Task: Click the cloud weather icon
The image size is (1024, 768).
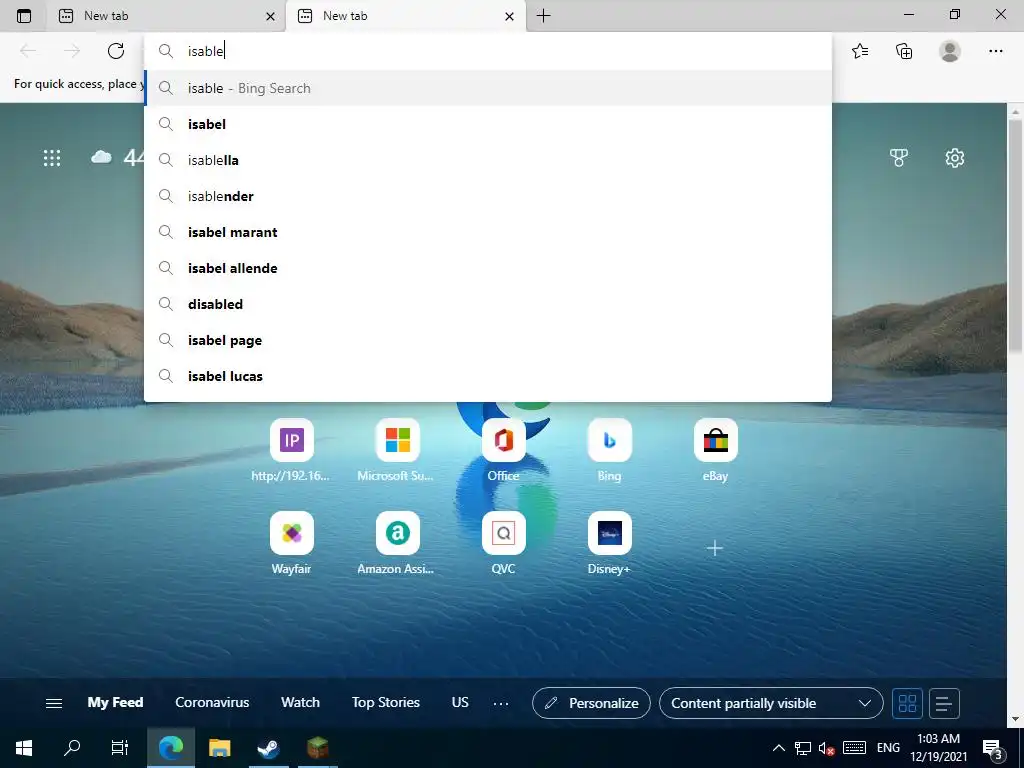Action: point(101,157)
